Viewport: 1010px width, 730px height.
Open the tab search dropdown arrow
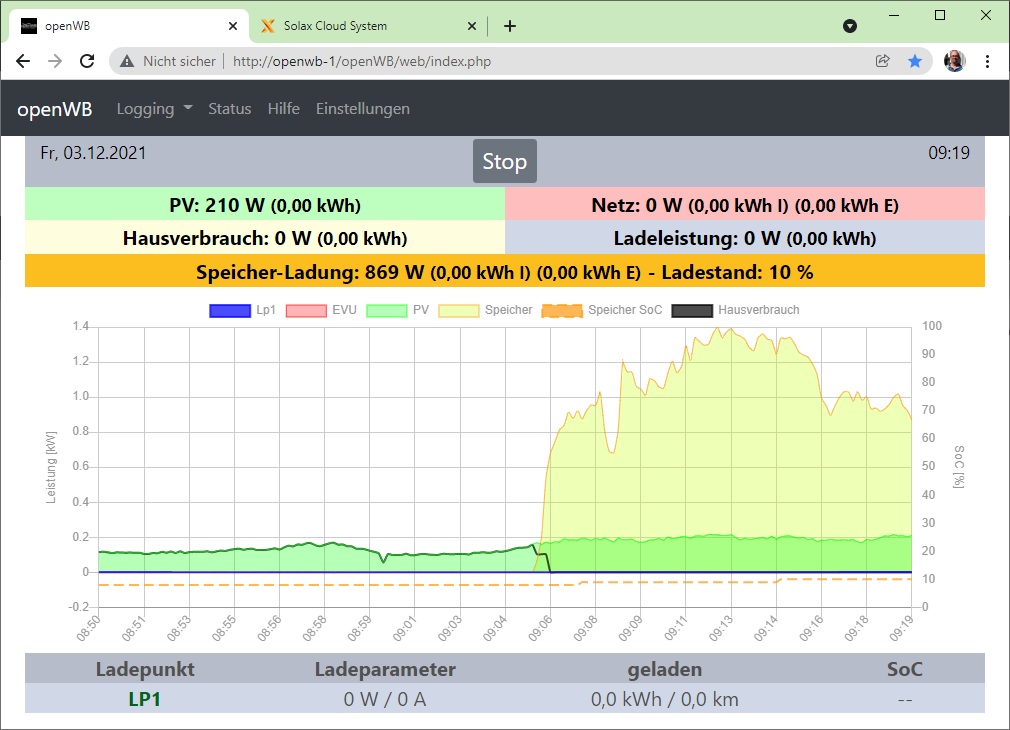click(850, 26)
